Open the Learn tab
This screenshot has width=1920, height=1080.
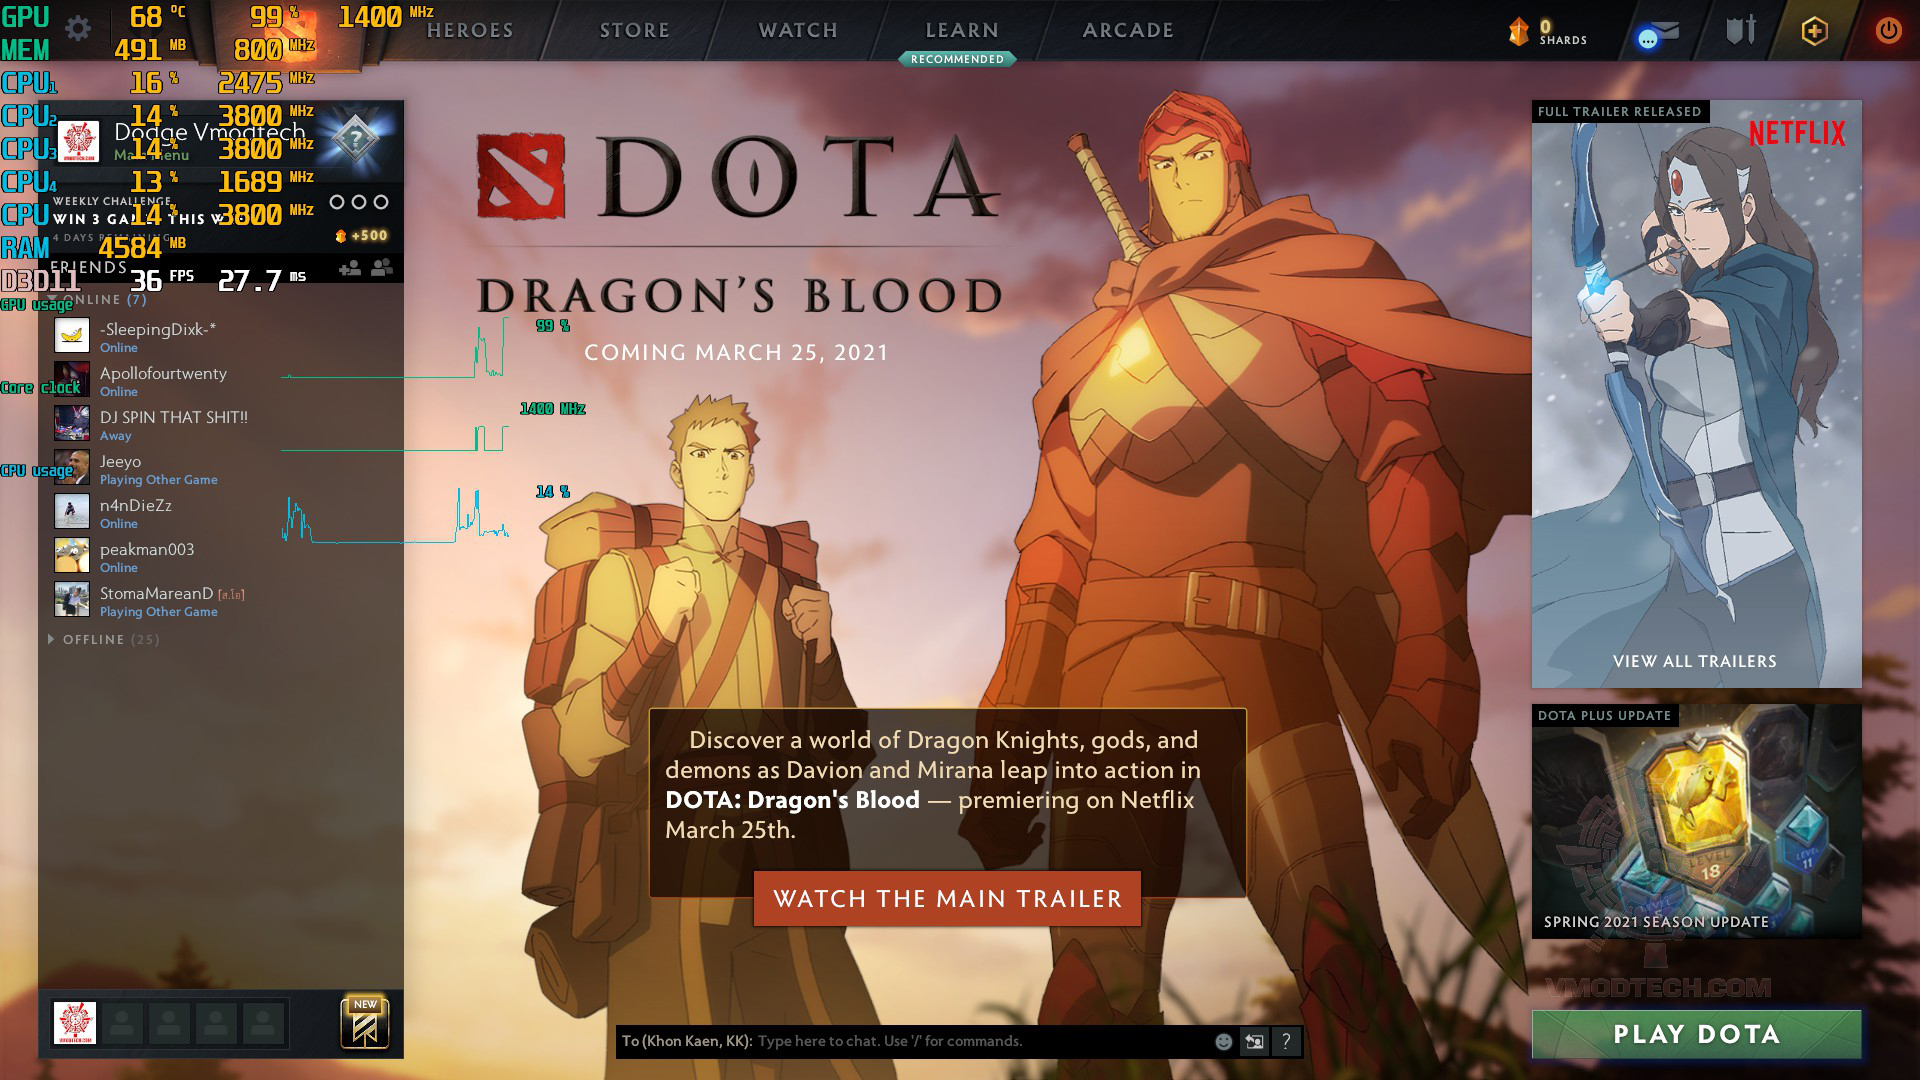(962, 30)
